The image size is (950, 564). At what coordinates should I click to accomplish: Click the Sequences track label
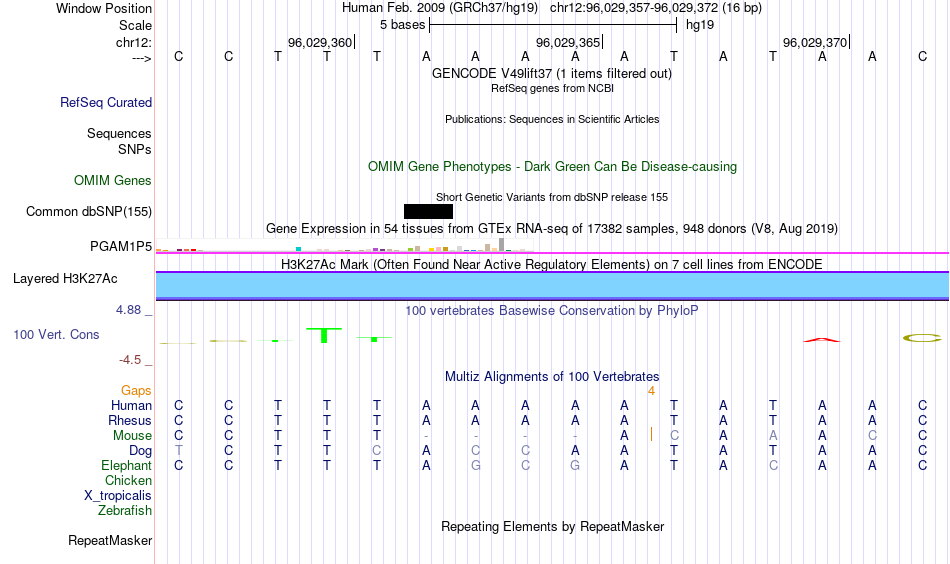[119, 133]
